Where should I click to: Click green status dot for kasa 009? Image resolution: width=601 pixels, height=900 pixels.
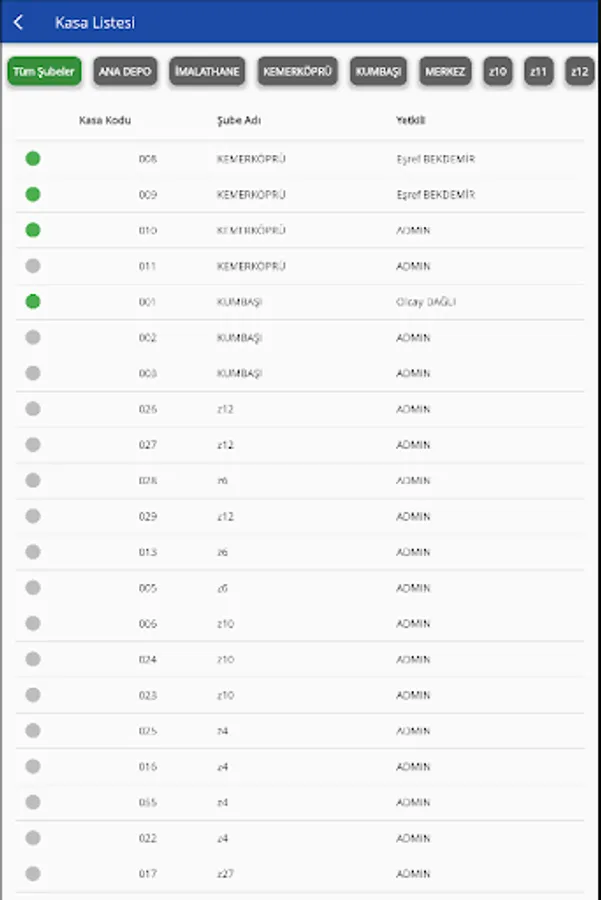33,194
